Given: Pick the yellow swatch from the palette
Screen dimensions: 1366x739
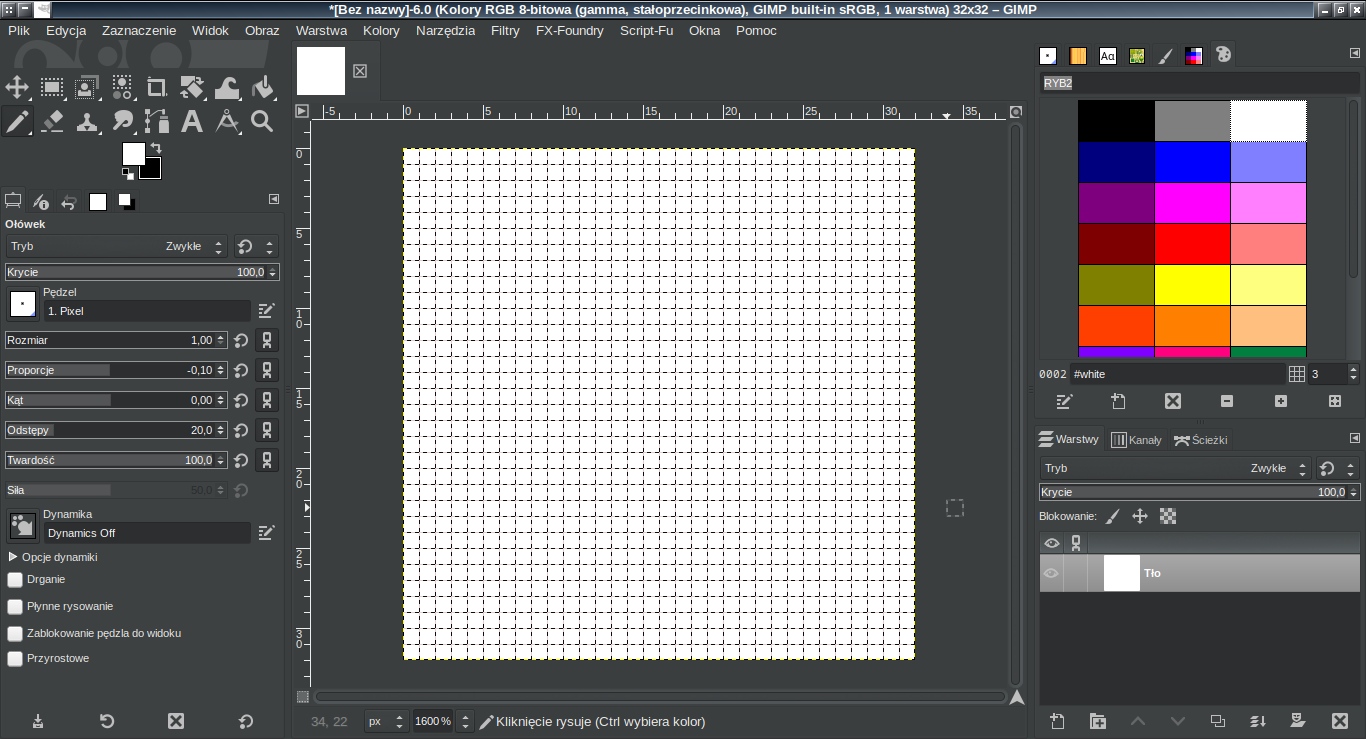Looking at the screenshot, I should (x=1192, y=285).
